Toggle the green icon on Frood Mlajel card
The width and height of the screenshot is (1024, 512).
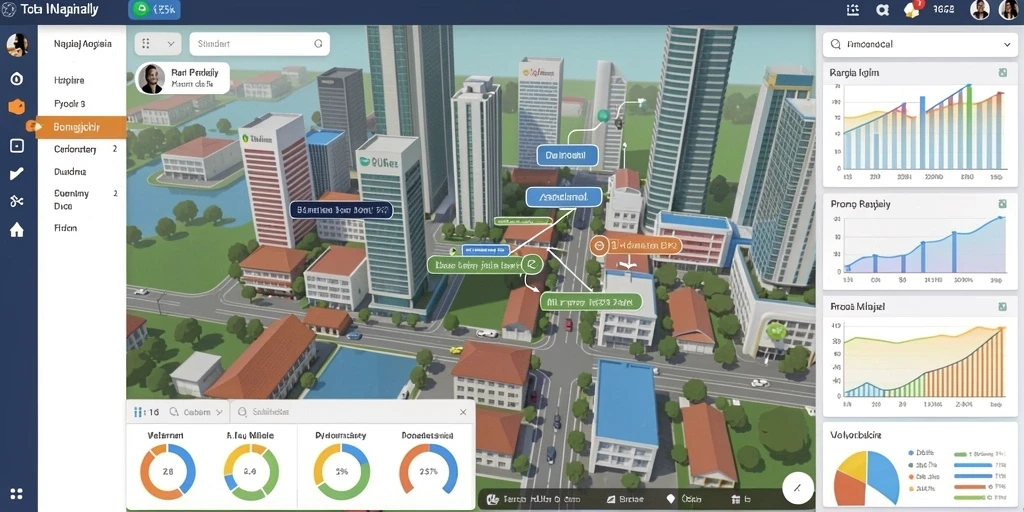[x=1002, y=306]
